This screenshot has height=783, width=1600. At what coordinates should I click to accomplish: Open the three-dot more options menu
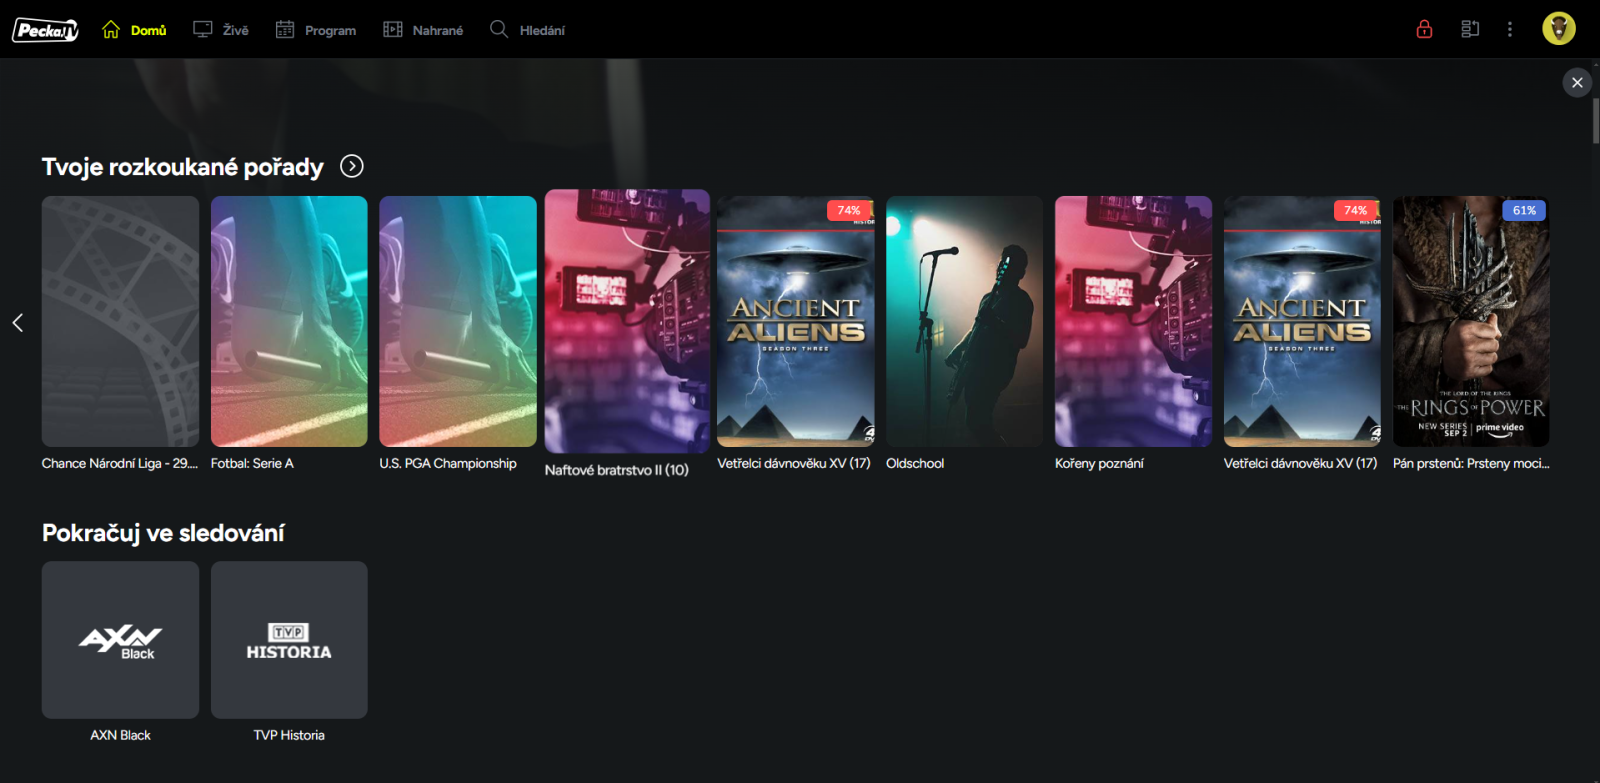pyautogui.click(x=1510, y=29)
